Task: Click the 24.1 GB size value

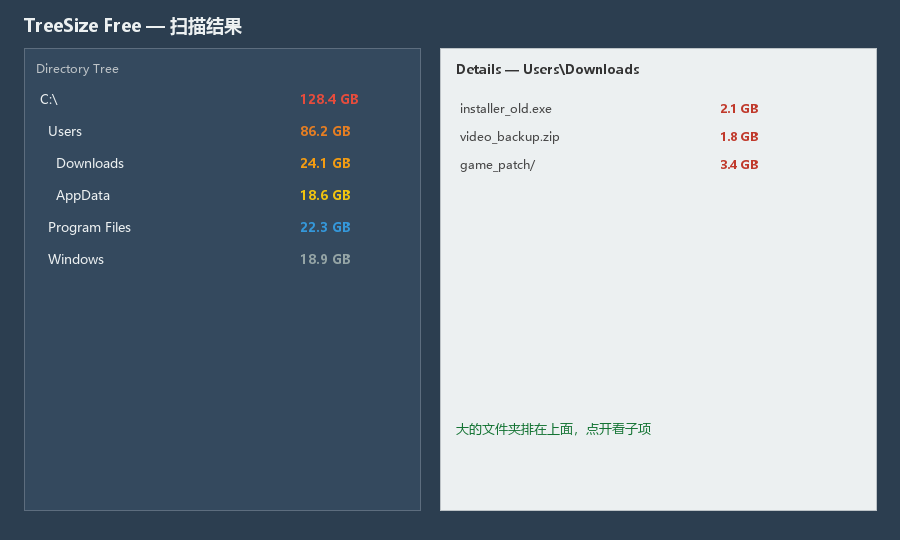Action: pos(325,164)
